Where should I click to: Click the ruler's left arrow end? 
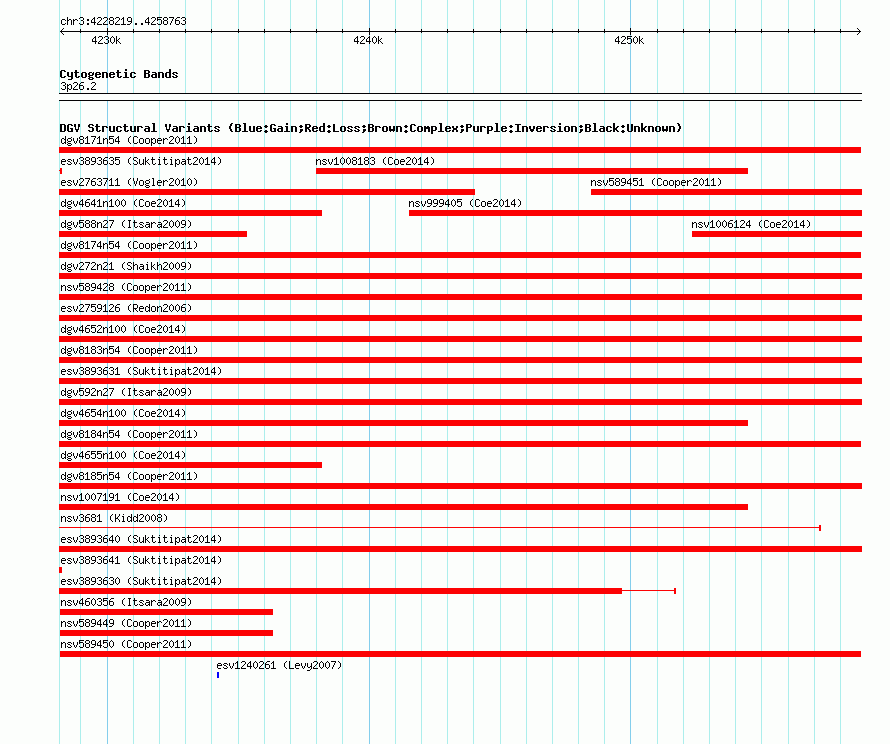coord(63,32)
